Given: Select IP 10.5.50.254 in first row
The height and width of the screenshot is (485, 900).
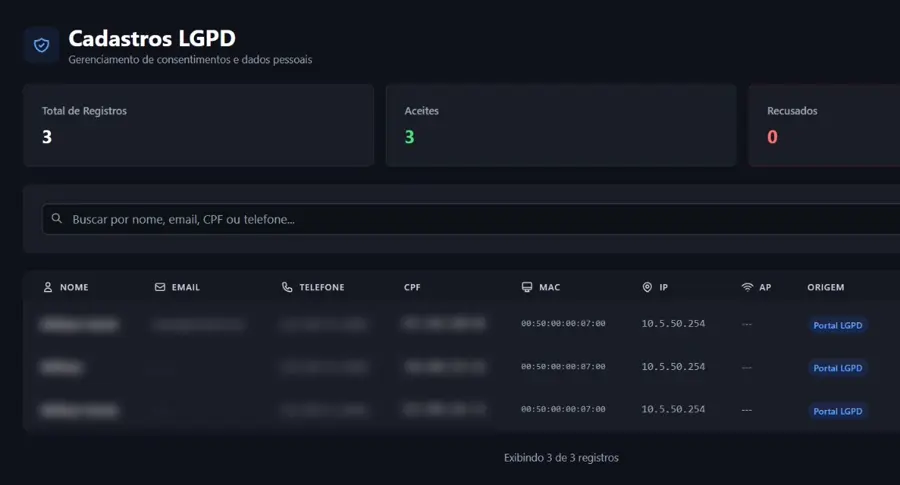Looking at the screenshot, I should pyautogui.click(x=673, y=324).
